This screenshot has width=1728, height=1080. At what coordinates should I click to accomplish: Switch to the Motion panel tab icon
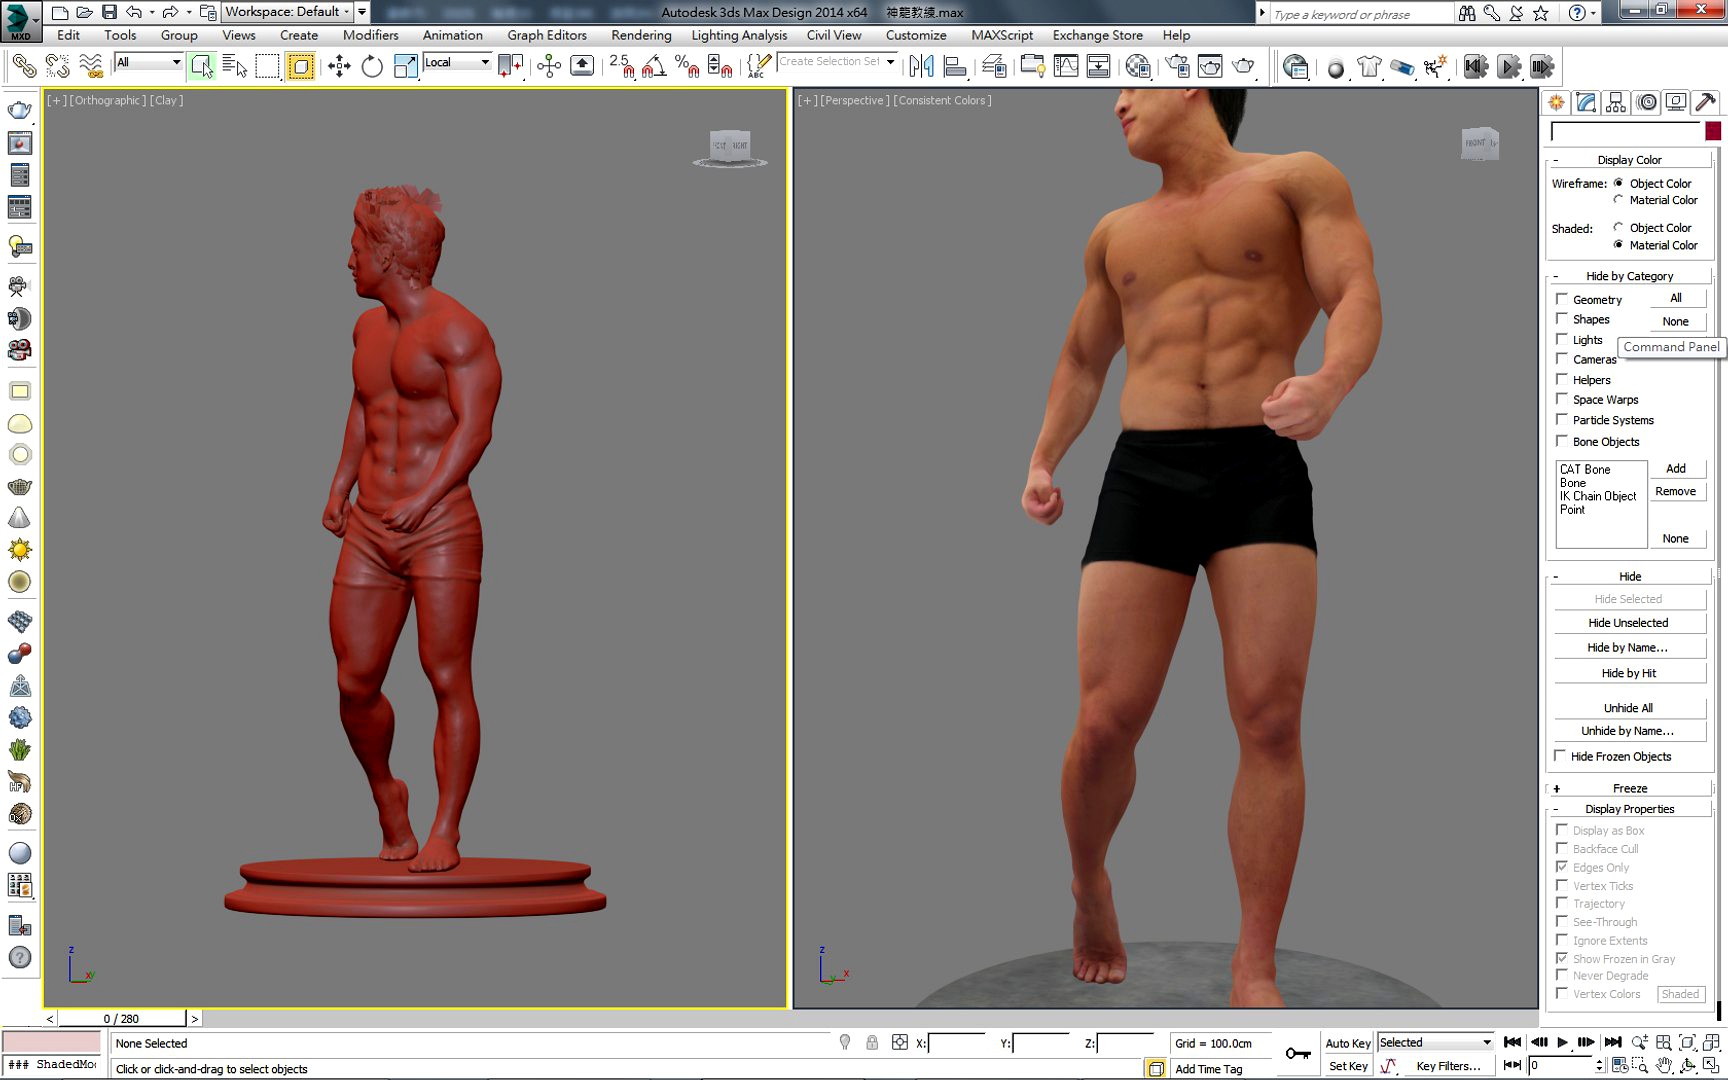pos(1646,102)
